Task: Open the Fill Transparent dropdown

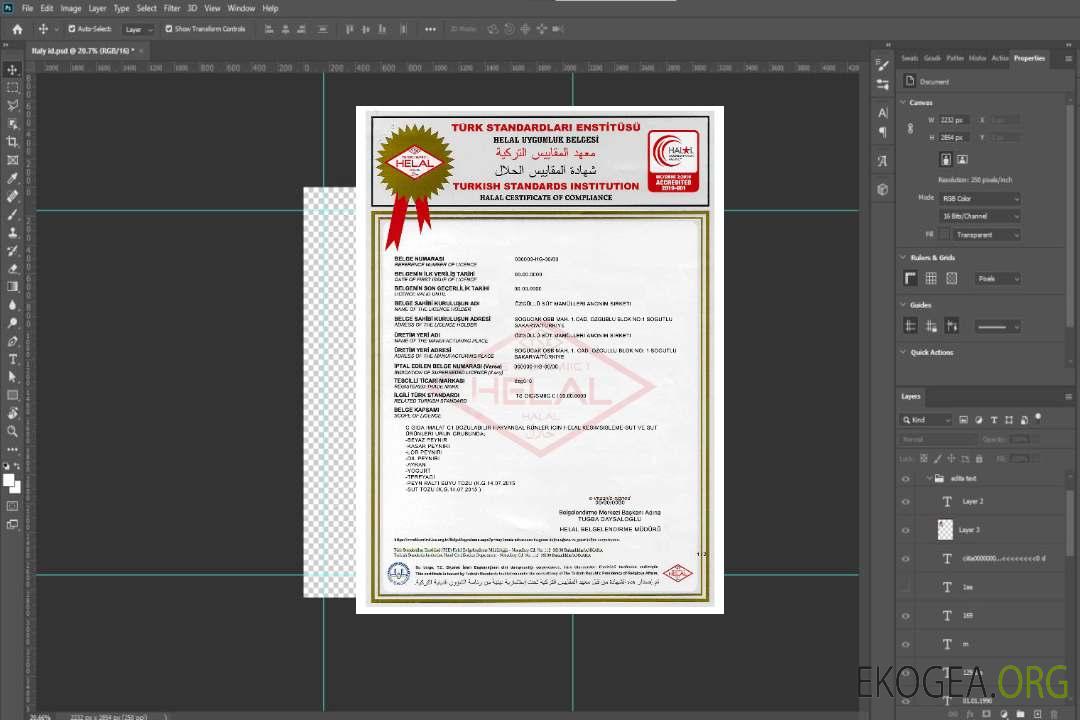Action: tap(986, 235)
